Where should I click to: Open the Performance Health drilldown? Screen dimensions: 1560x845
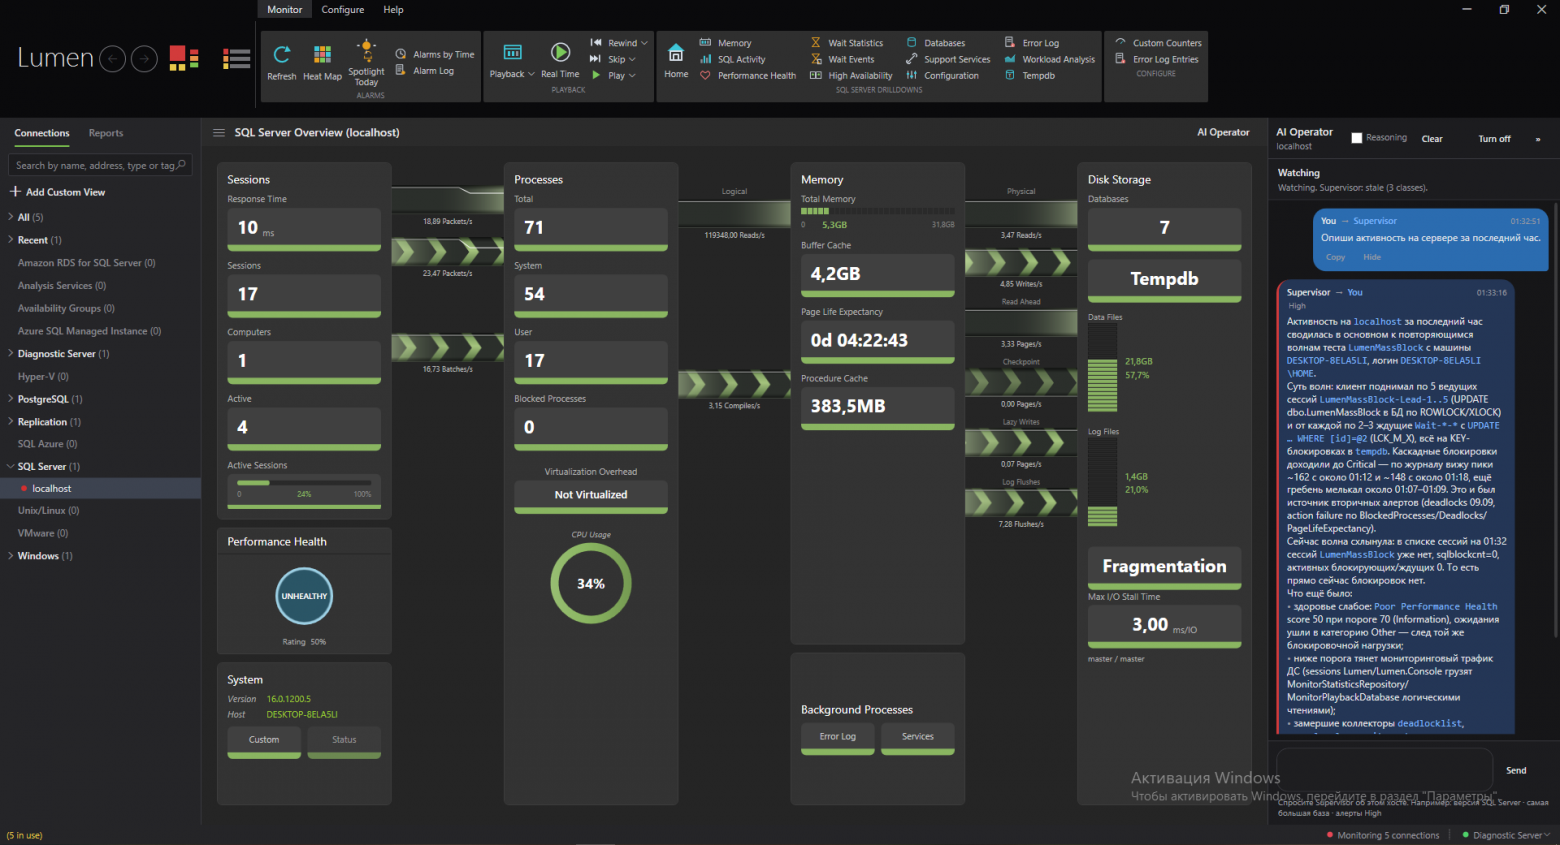[x=748, y=75]
